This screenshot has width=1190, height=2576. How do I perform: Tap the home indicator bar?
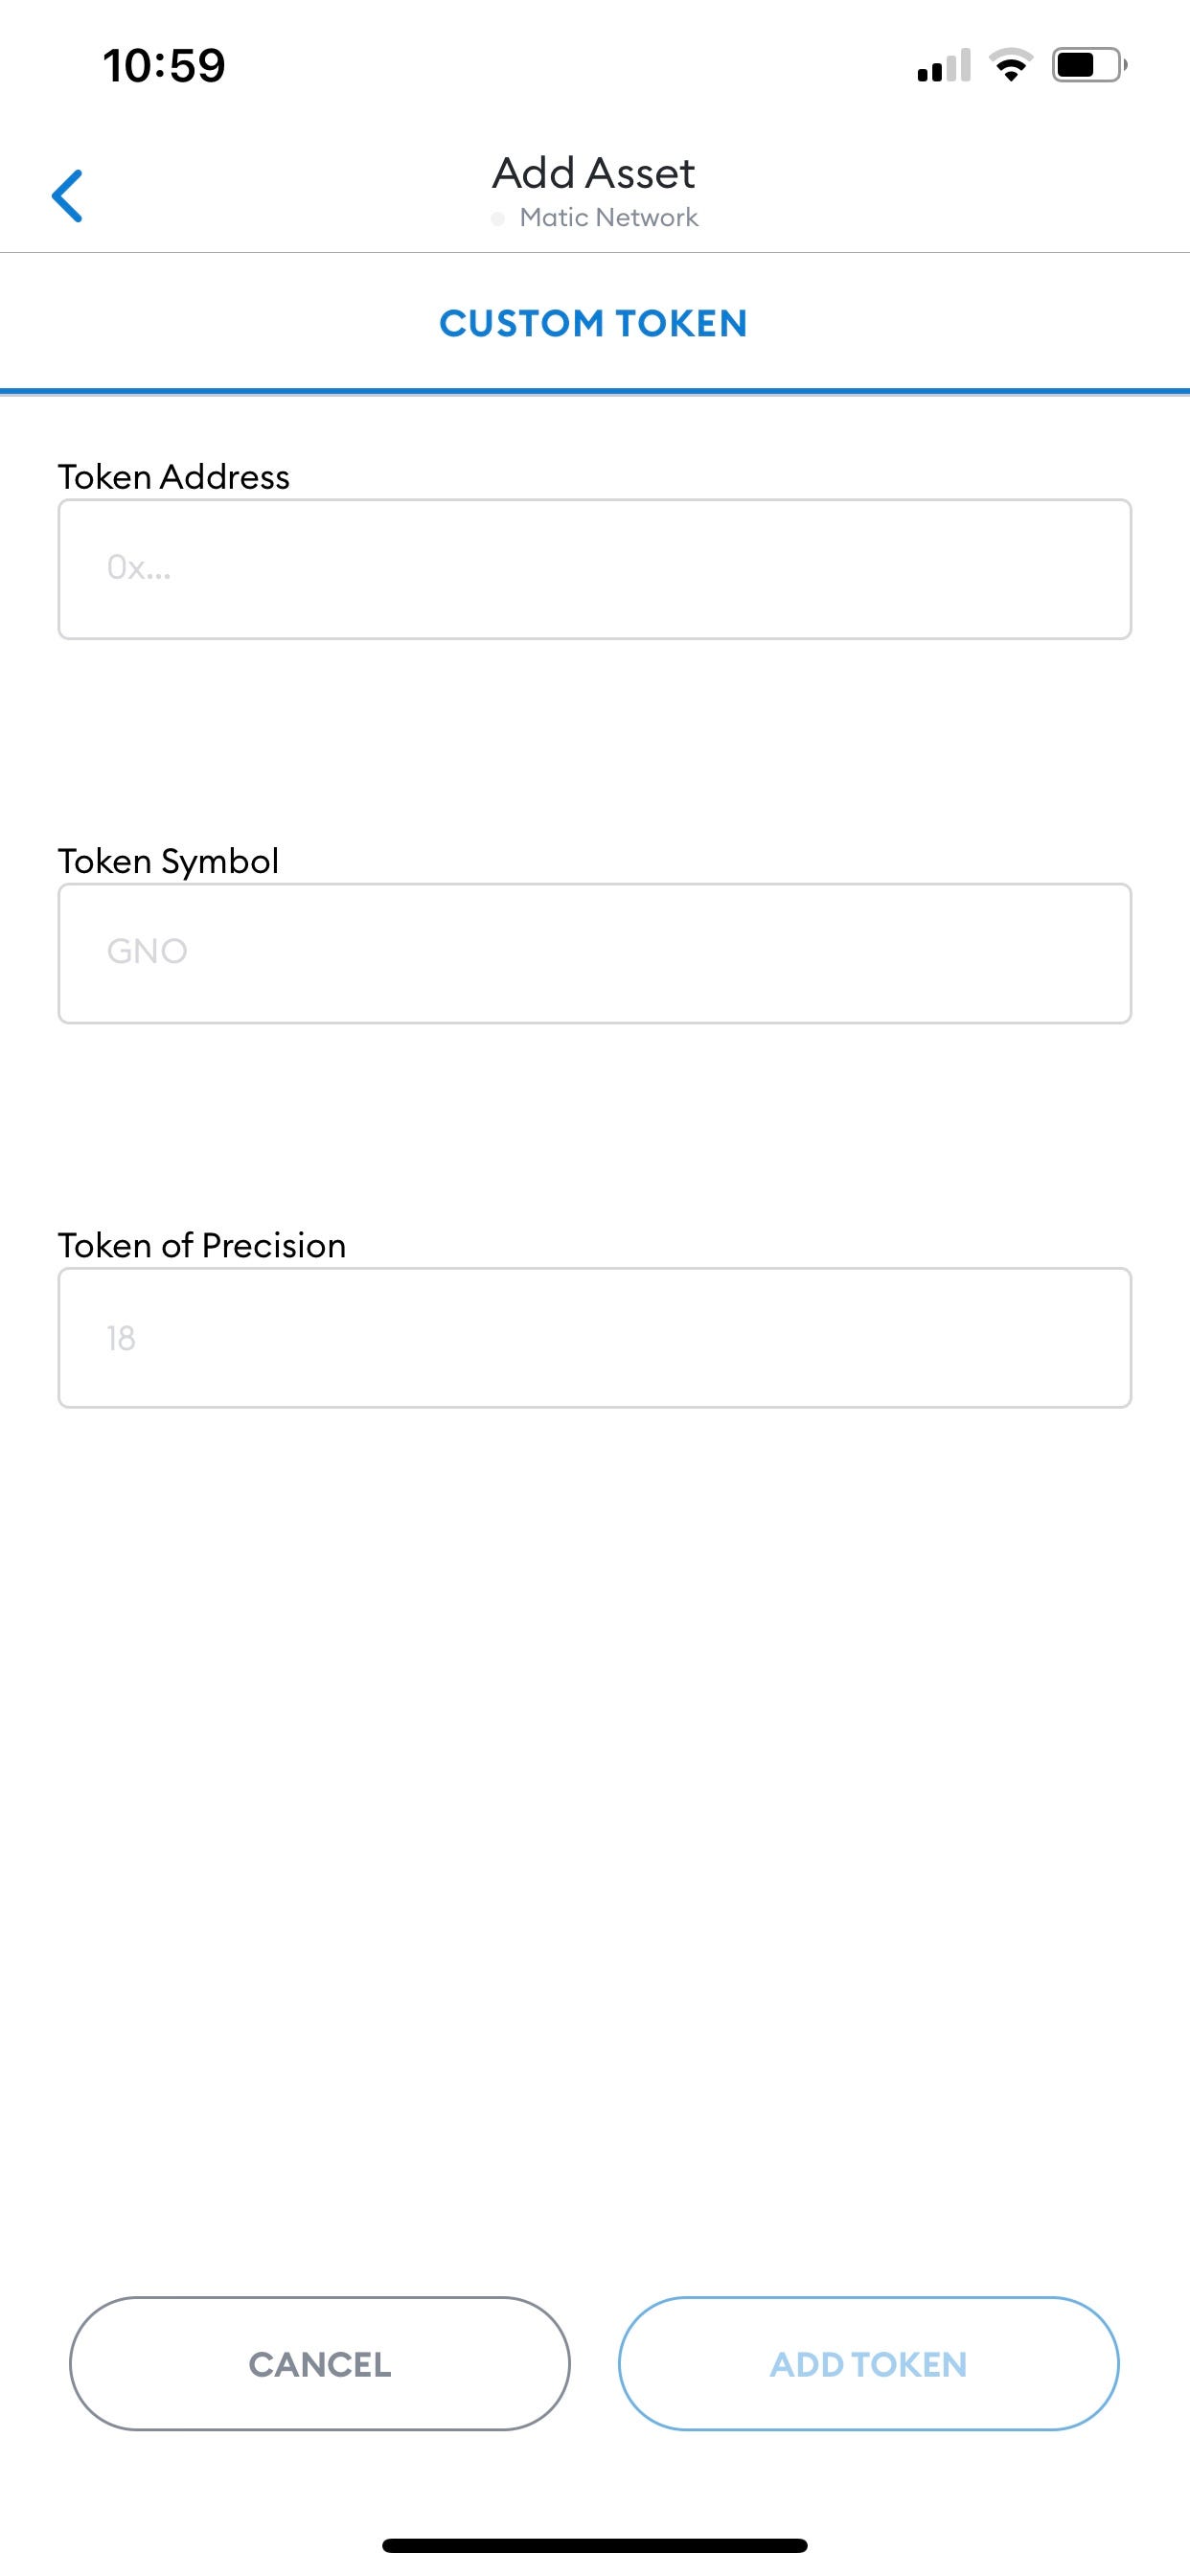click(x=595, y=2545)
